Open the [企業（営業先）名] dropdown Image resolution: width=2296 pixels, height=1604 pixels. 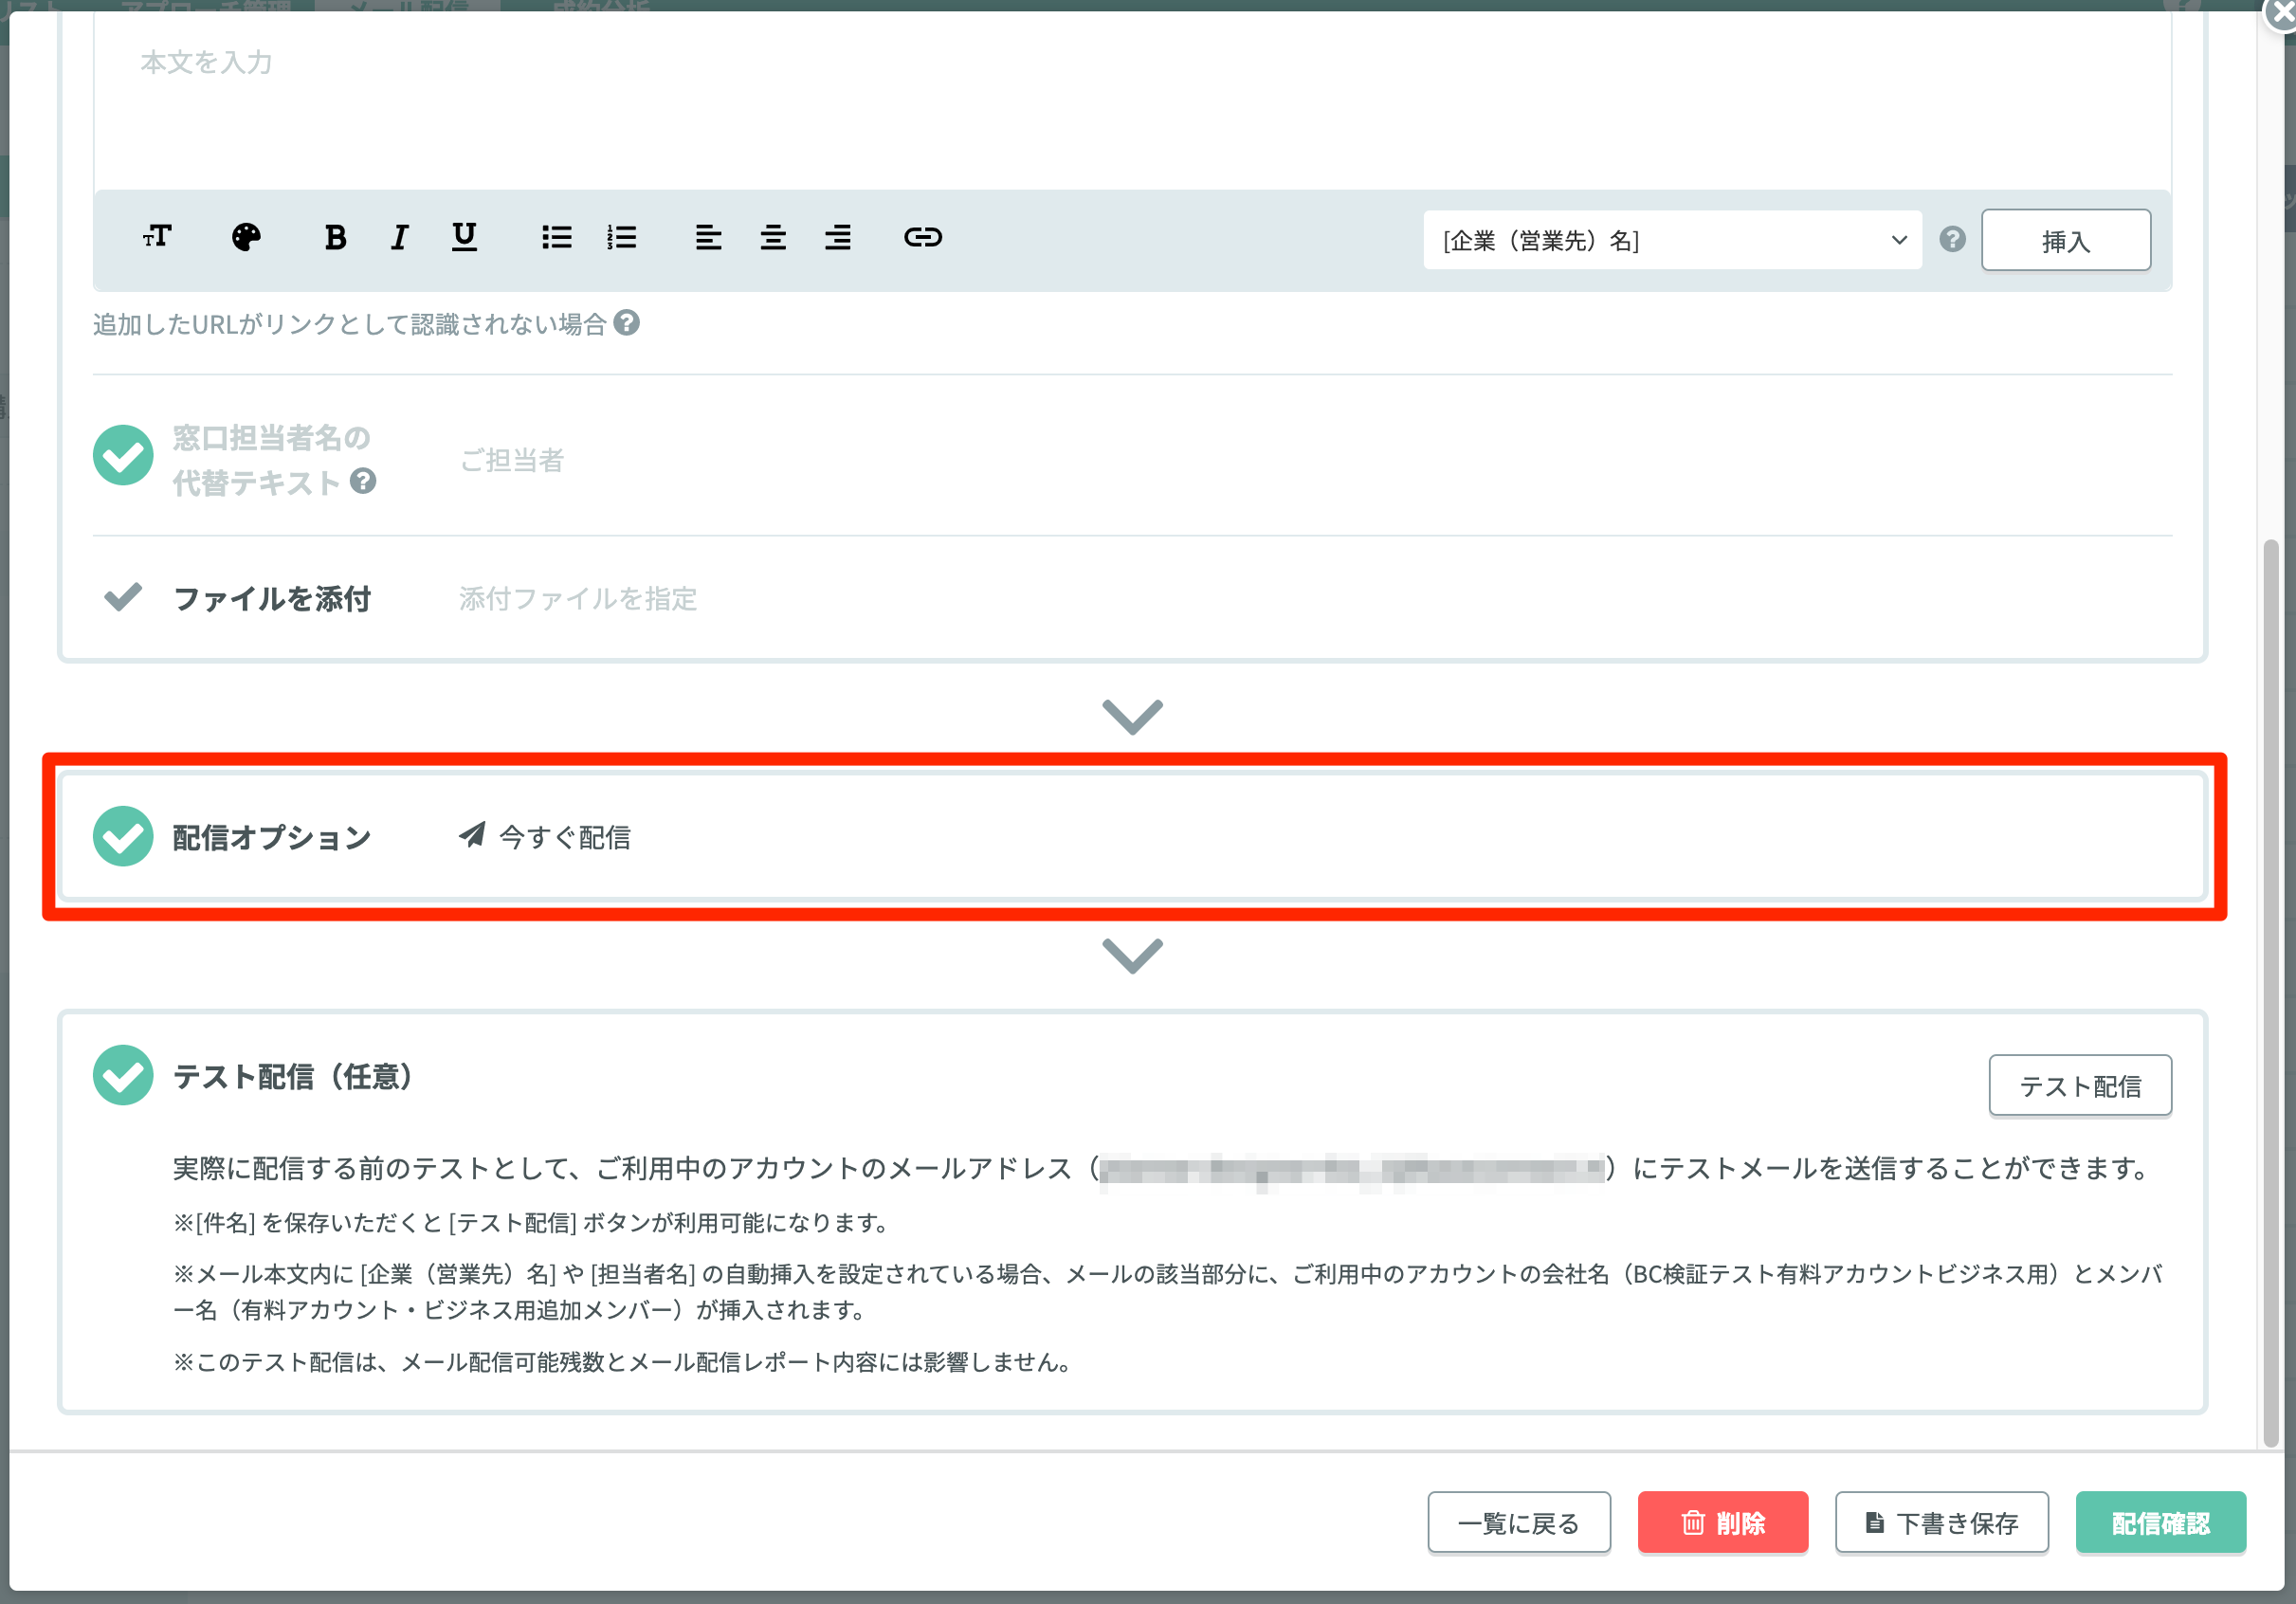(1672, 240)
